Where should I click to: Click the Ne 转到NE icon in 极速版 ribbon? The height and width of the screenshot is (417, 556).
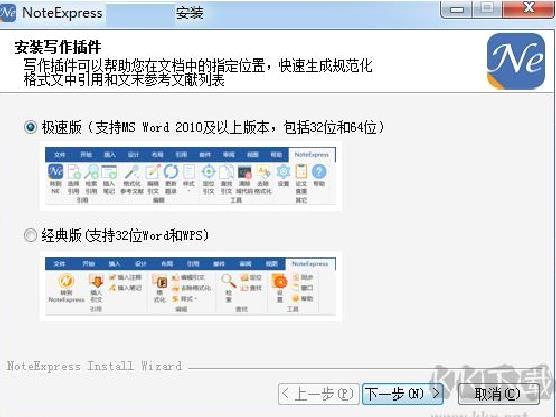pyautogui.click(x=56, y=172)
